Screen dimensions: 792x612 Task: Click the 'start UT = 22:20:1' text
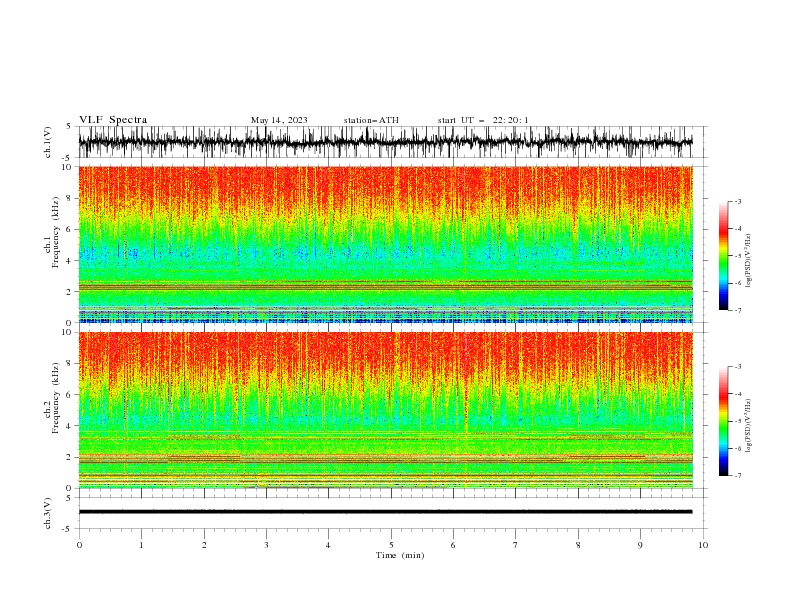tap(483, 120)
